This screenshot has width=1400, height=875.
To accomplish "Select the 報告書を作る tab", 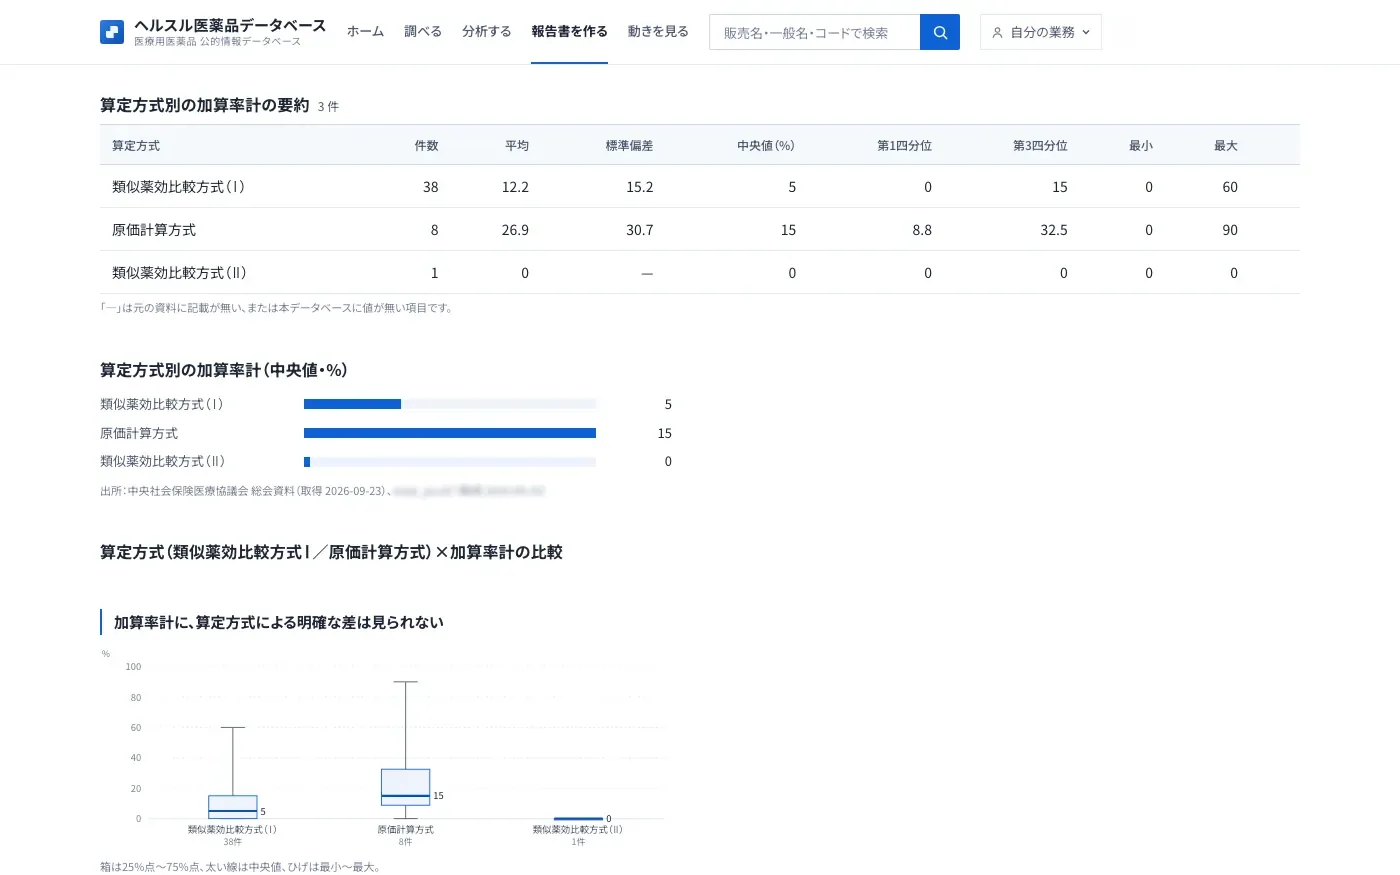I will (x=569, y=32).
